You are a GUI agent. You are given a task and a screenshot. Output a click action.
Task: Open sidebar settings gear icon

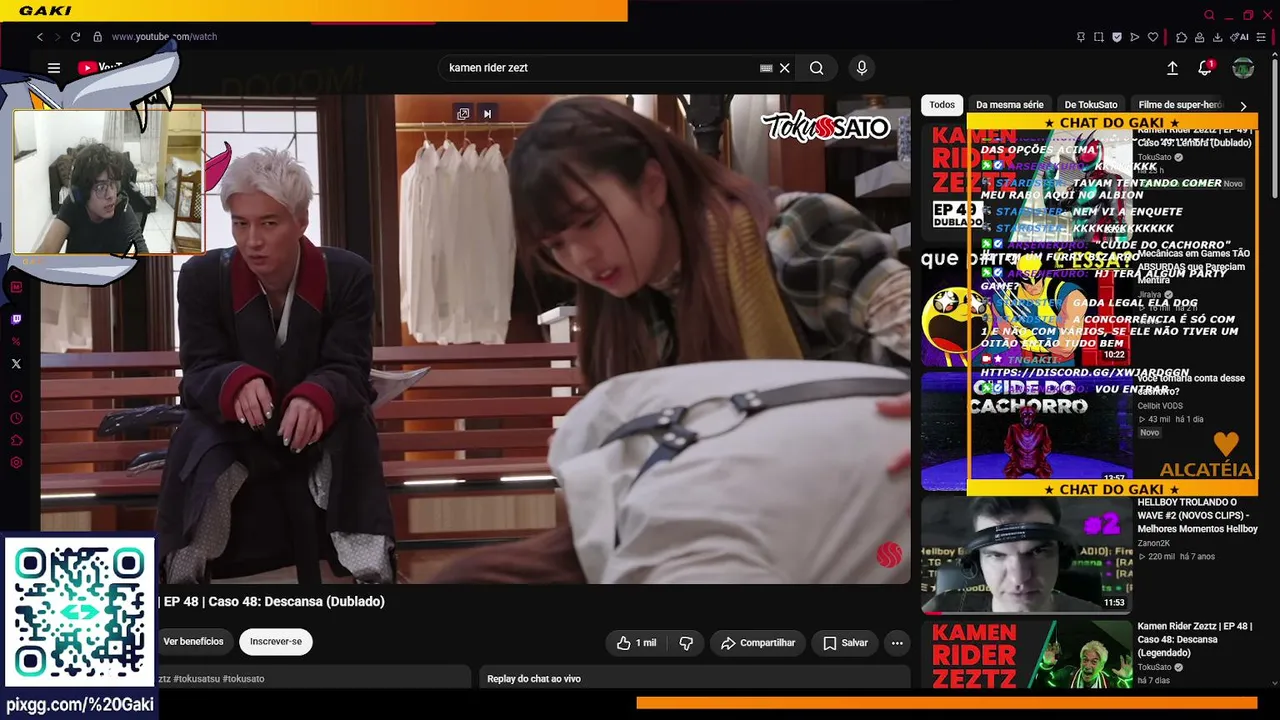16,463
